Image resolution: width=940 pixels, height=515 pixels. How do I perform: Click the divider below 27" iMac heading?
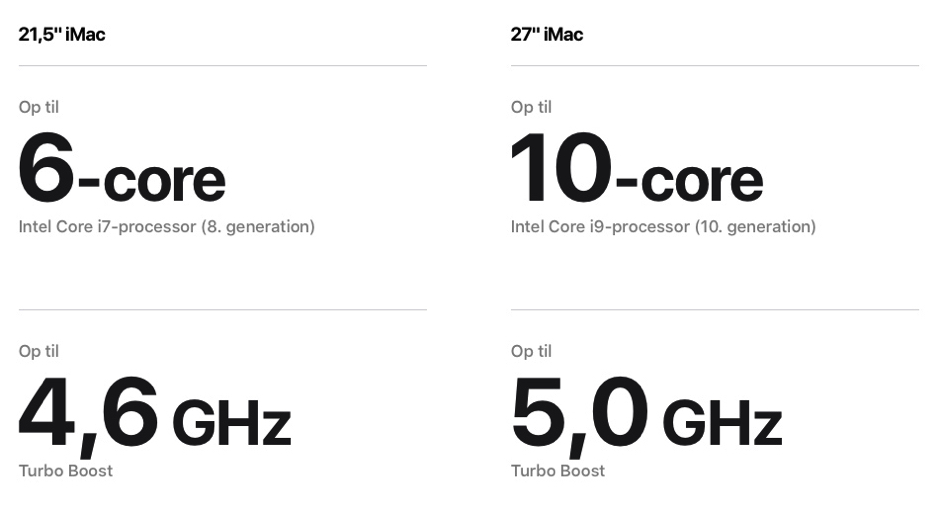pyautogui.click(x=714, y=66)
